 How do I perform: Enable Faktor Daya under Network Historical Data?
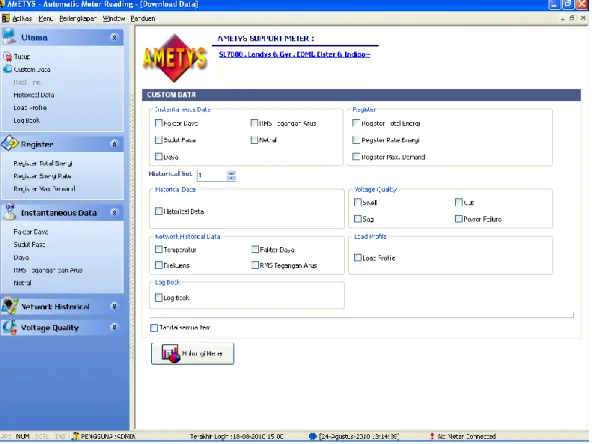tap(255, 249)
